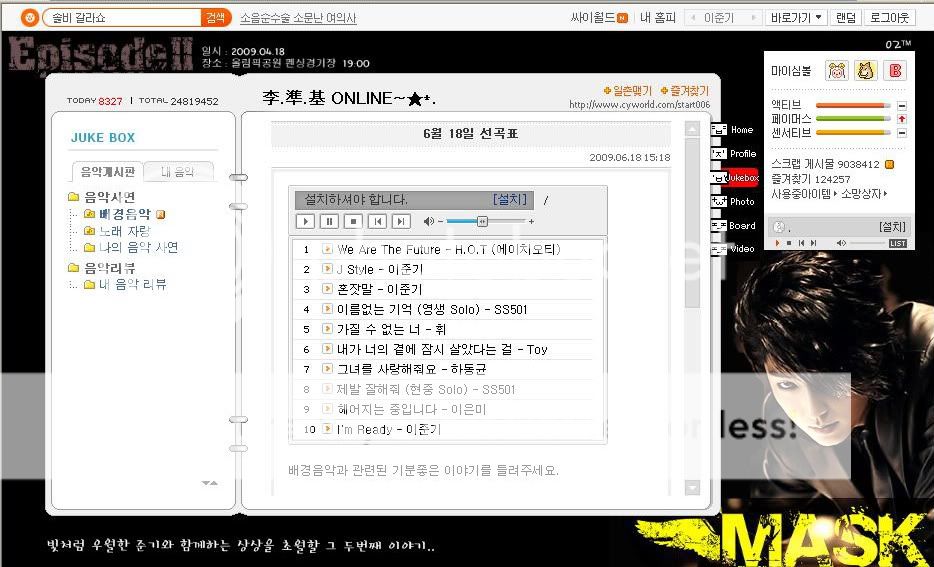Toggle the minus button beside 액티브
Image resolution: width=934 pixels, height=567 pixels.
click(901, 105)
